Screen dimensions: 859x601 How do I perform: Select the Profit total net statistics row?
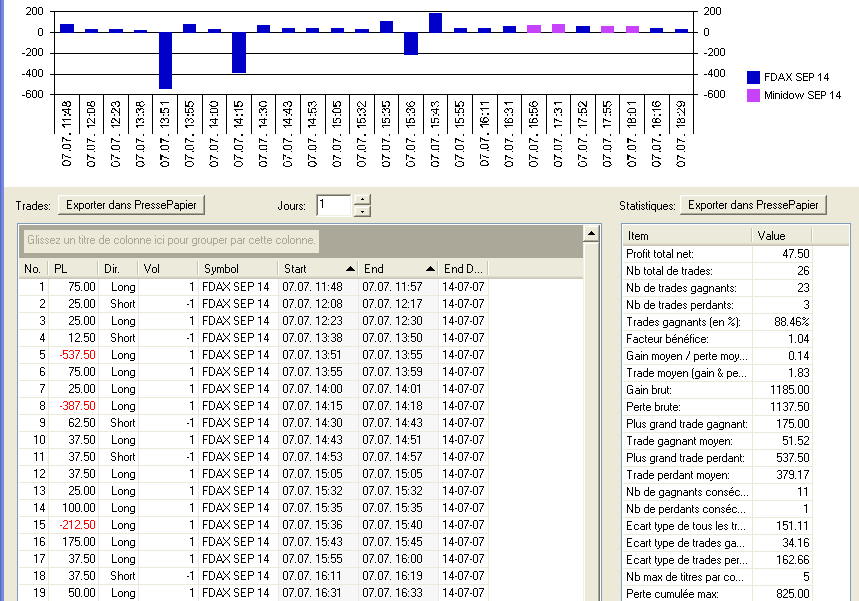click(x=718, y=254)
